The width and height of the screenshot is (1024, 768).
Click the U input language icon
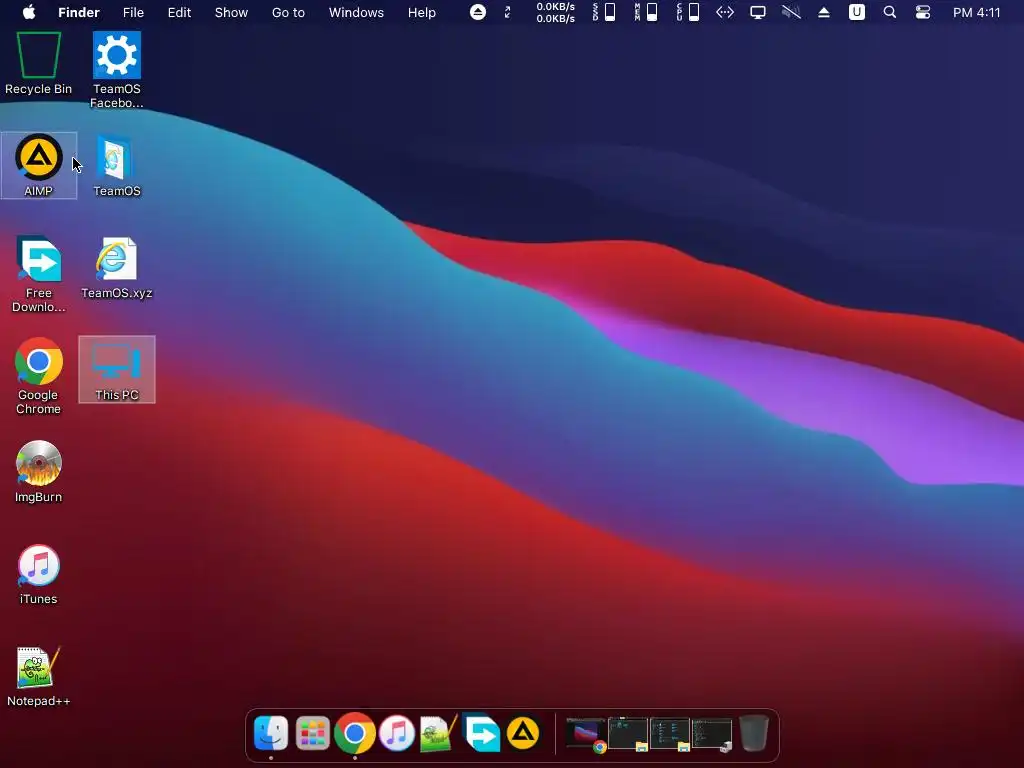tap(857, 12)
